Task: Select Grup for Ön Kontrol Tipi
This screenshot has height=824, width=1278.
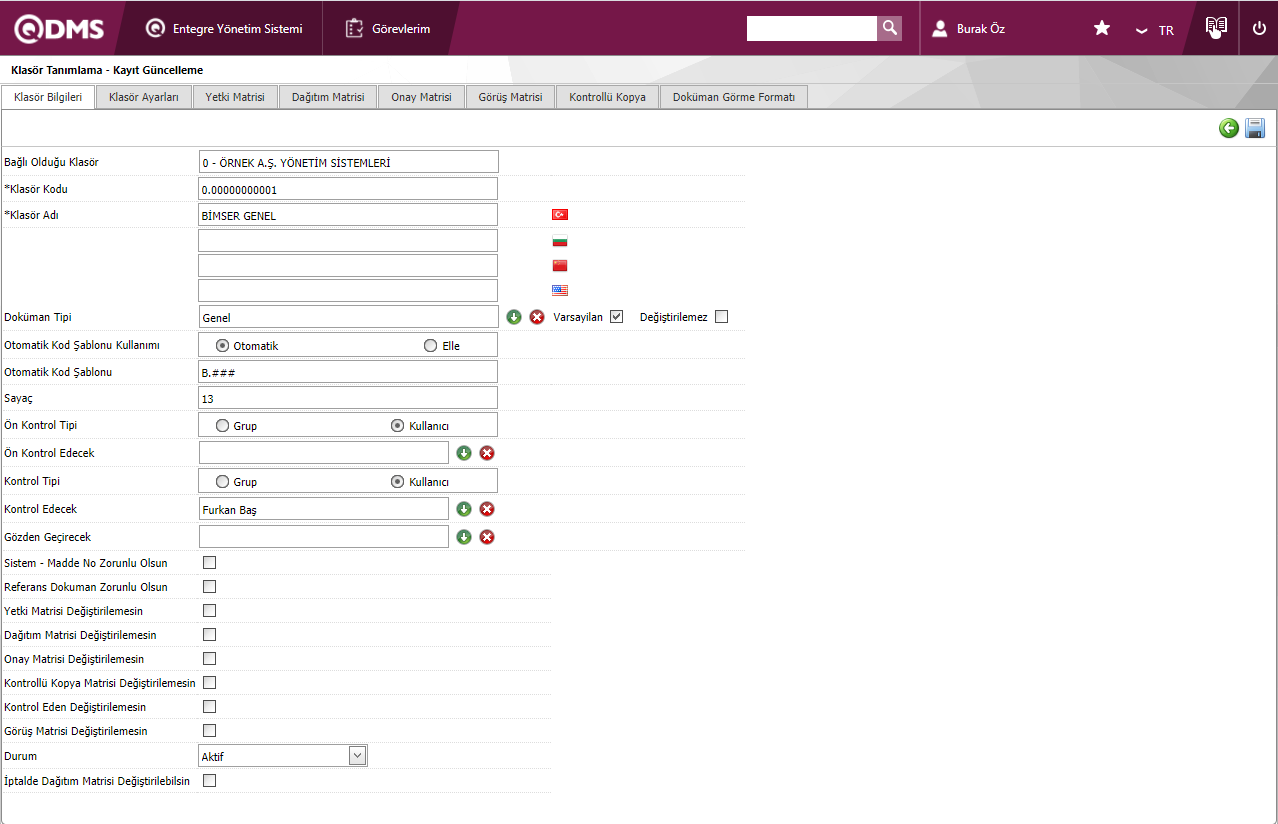Action: click(223, 425)
